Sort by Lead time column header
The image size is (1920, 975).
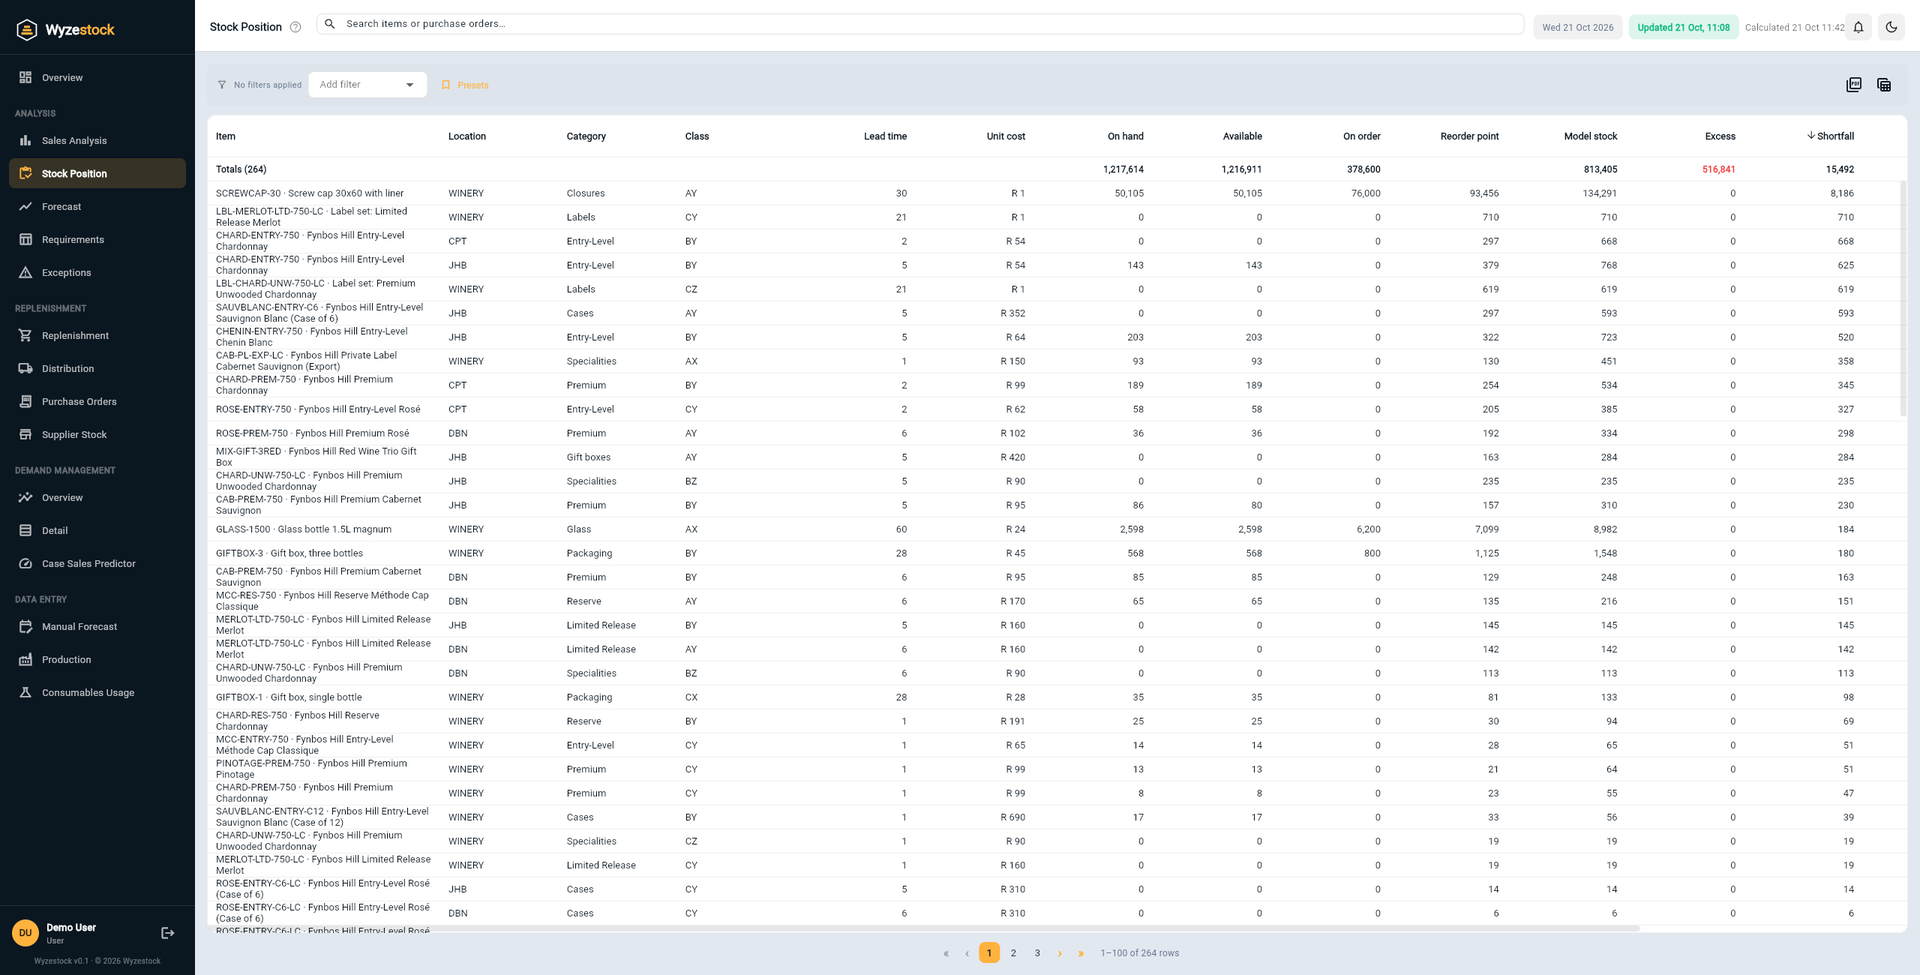(885, 136)
